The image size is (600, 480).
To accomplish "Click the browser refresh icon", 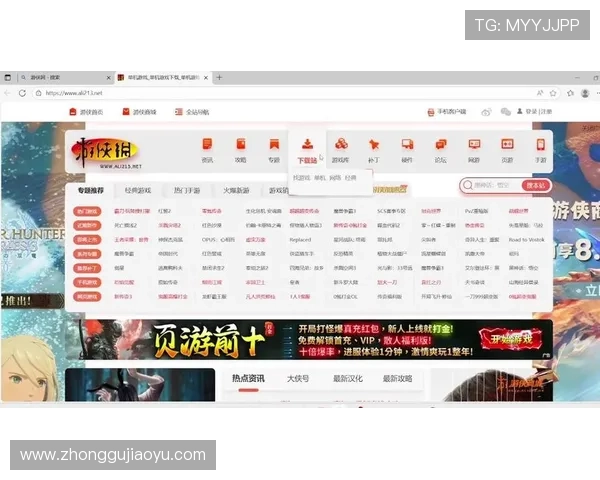I will 22,93.
